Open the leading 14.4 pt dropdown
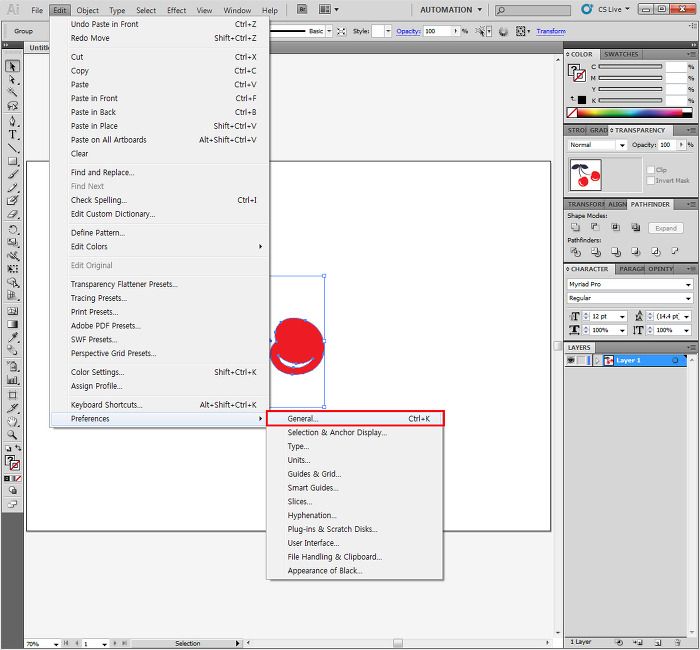Image resolution: width=700 pixels, height=650 pixels. (x=687, y=317)
